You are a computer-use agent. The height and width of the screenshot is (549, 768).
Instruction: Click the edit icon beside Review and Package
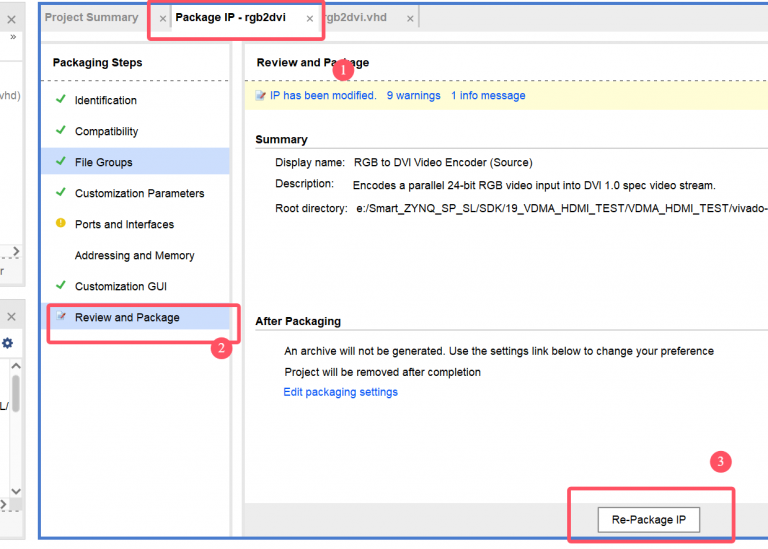click(x=61, y=317)
